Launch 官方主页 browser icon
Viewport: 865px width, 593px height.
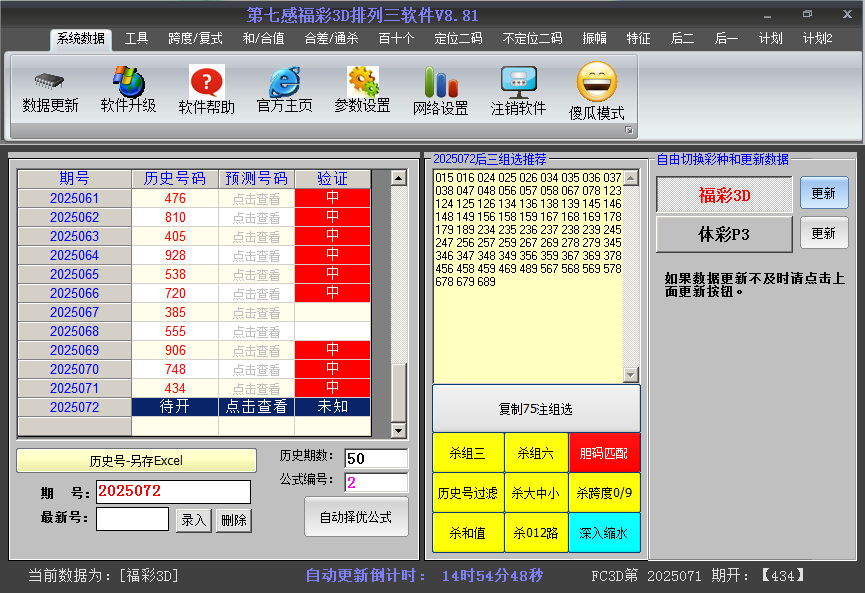pos(285,82)
